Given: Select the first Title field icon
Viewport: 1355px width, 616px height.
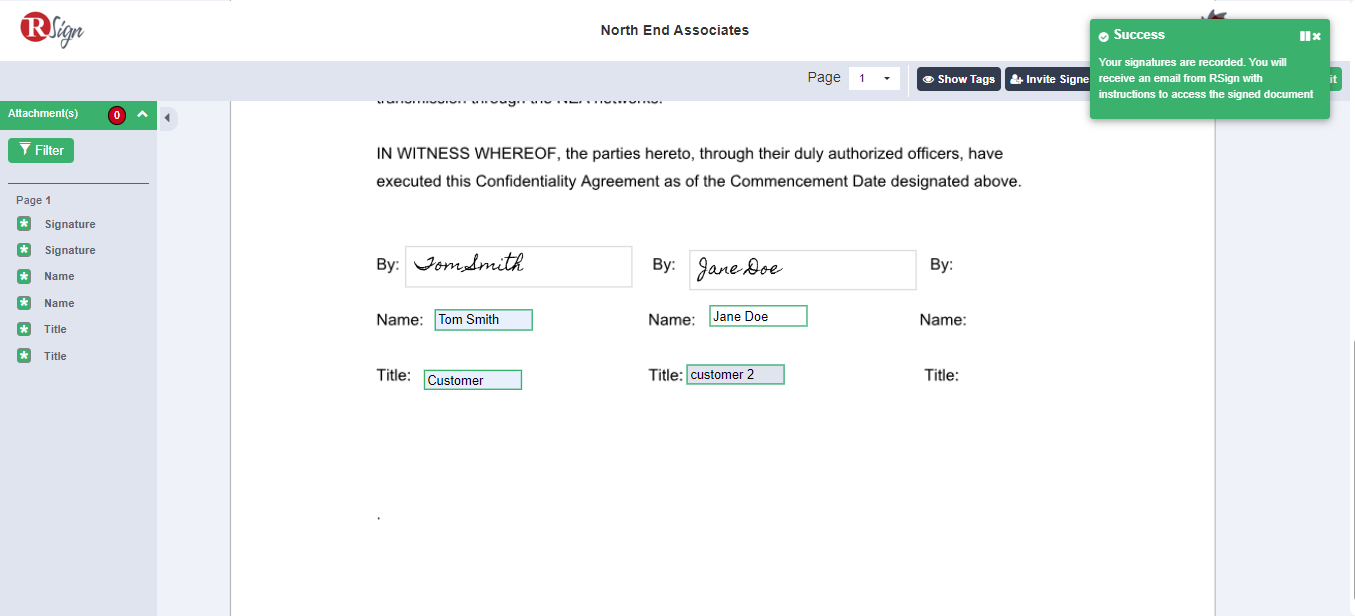Looking at the screenshot, I should tap(23, 328).
